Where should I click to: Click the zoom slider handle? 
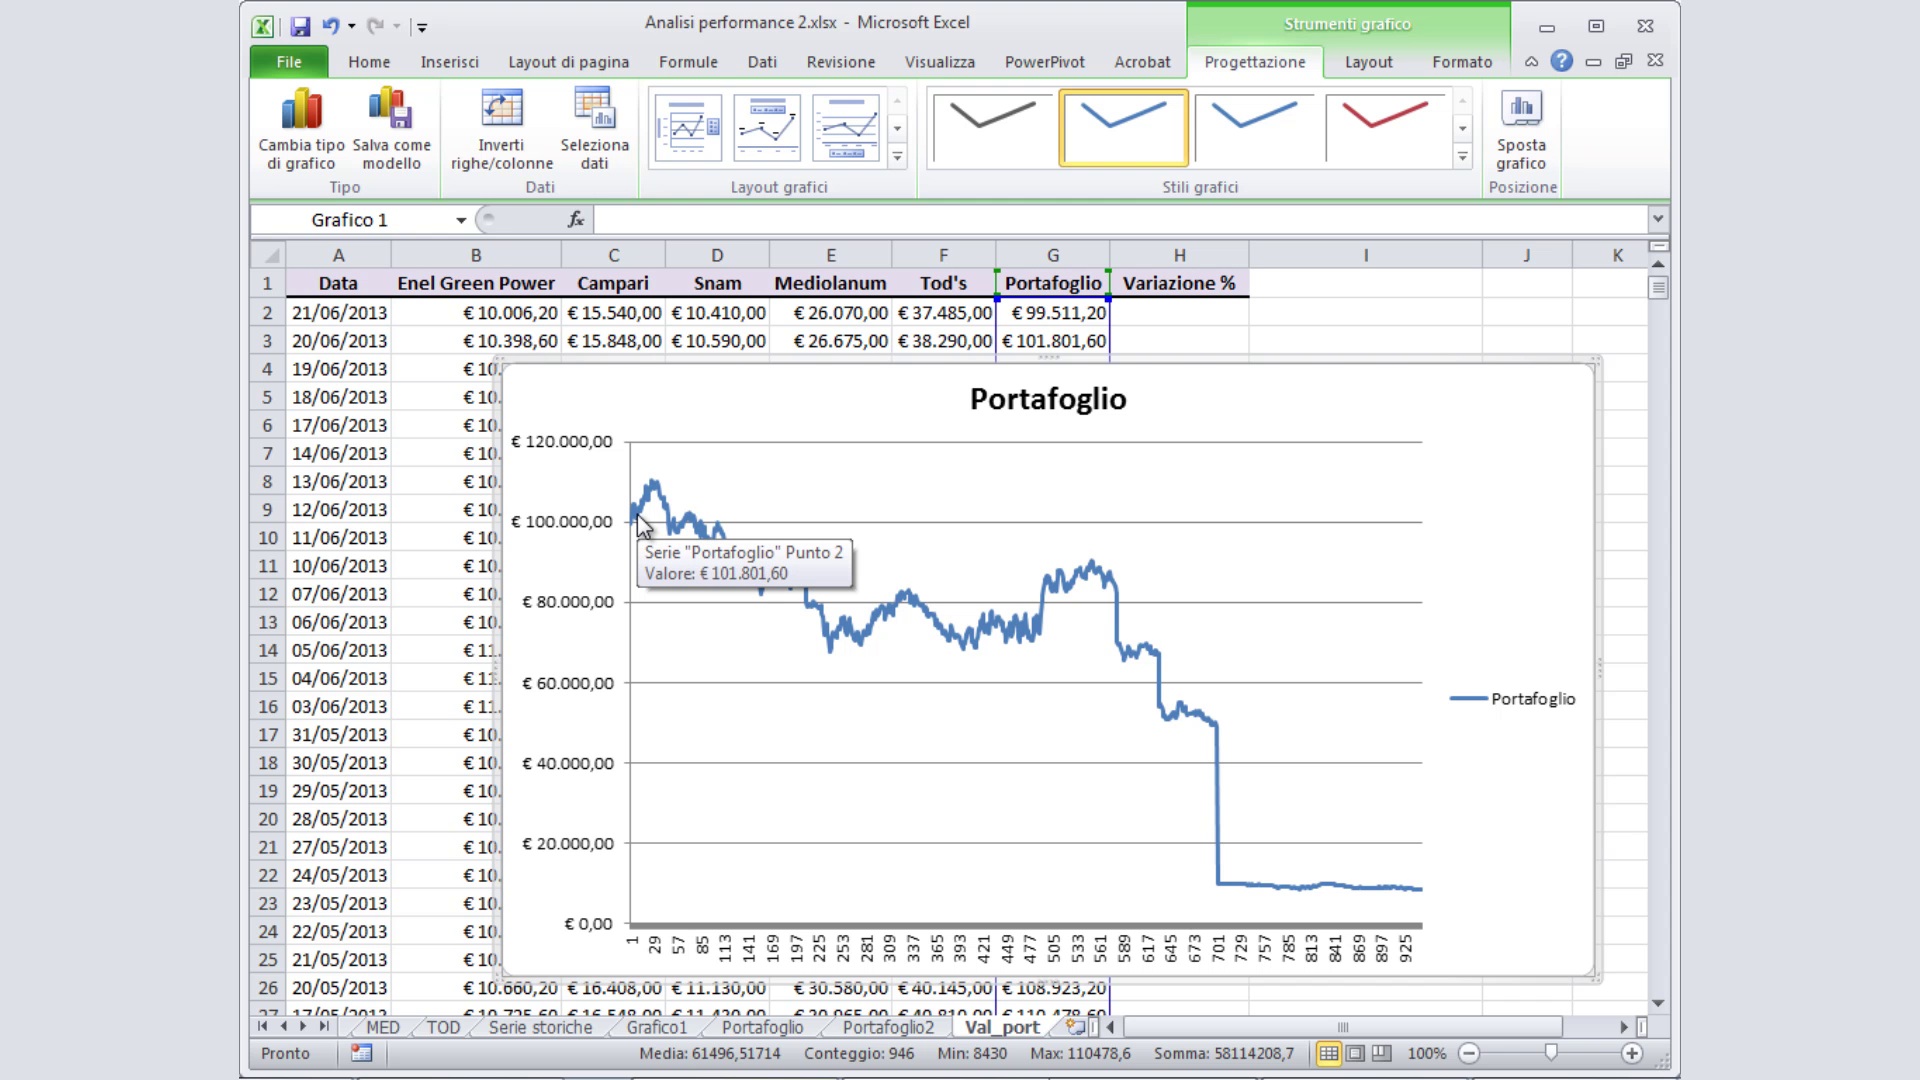[x=1551, y=1053]
